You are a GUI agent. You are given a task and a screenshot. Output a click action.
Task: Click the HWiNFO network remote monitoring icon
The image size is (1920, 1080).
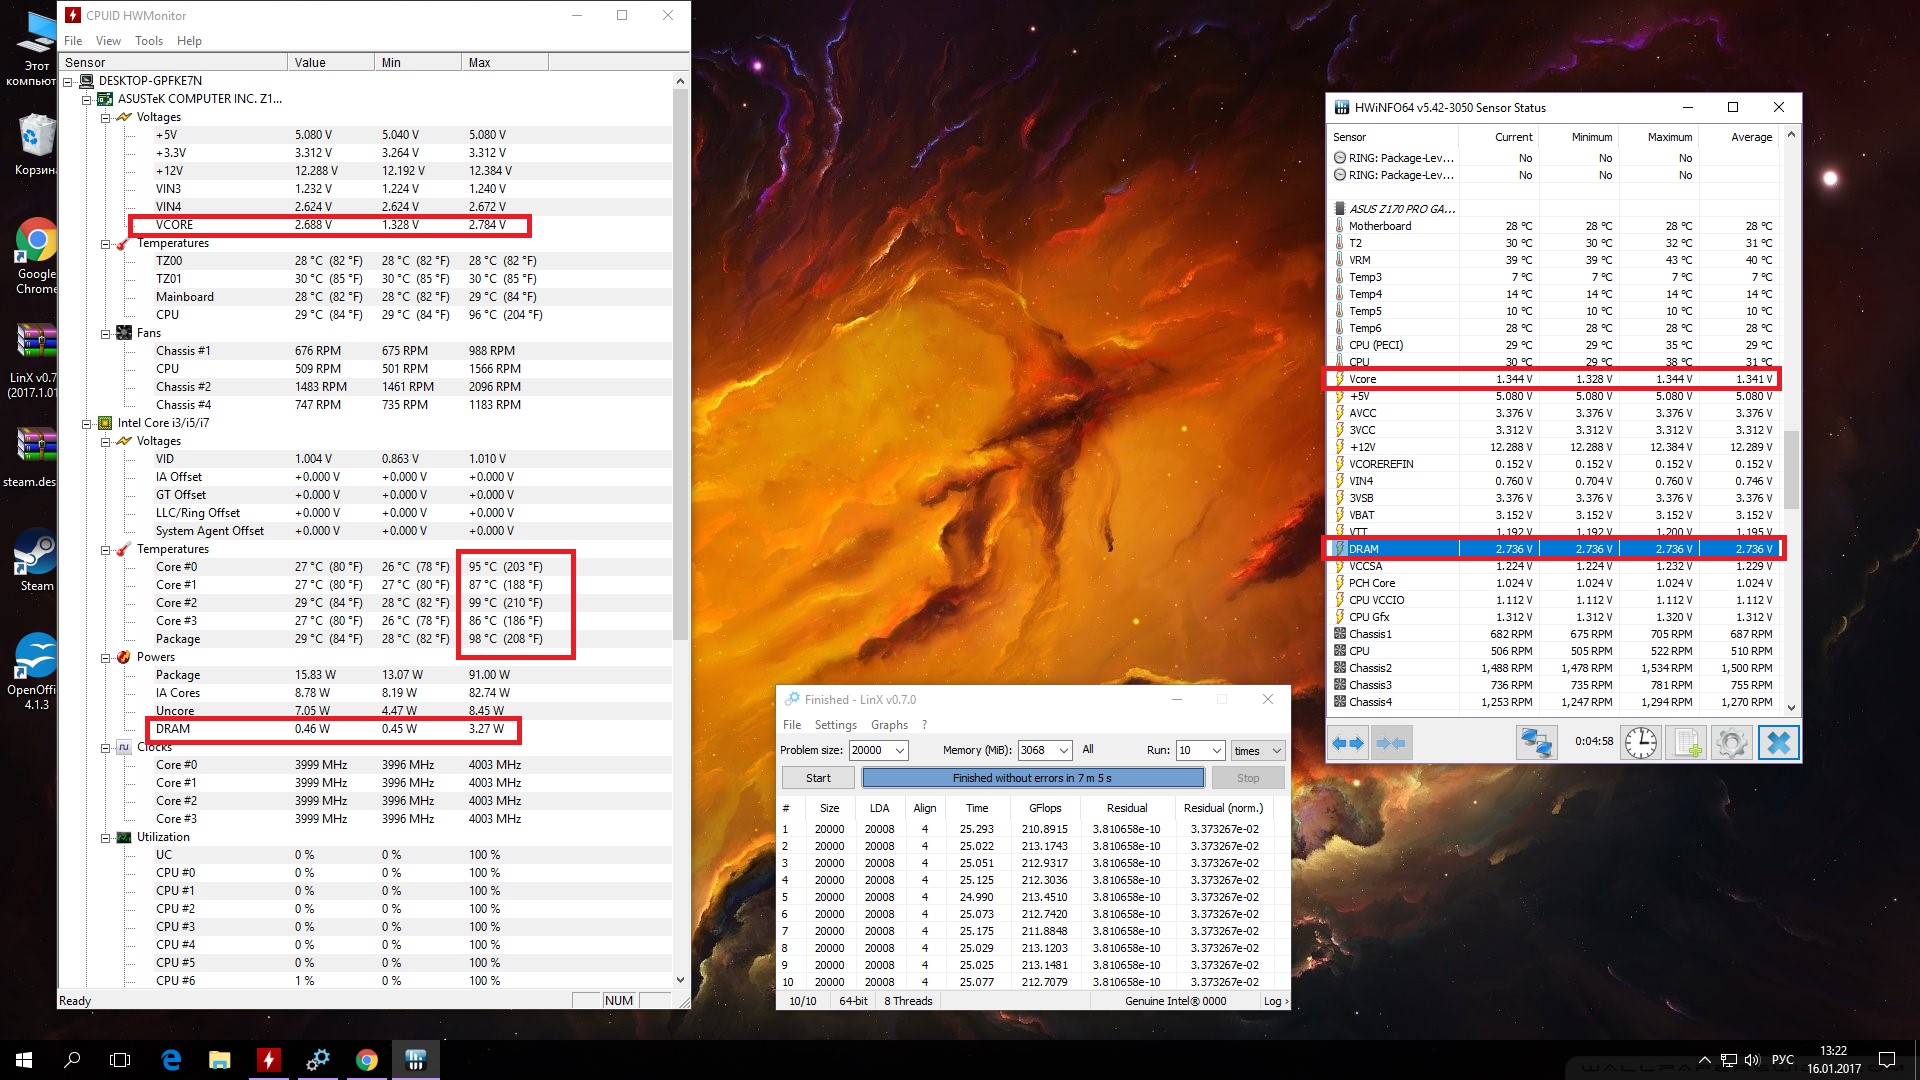click(x=1536, y=743)
